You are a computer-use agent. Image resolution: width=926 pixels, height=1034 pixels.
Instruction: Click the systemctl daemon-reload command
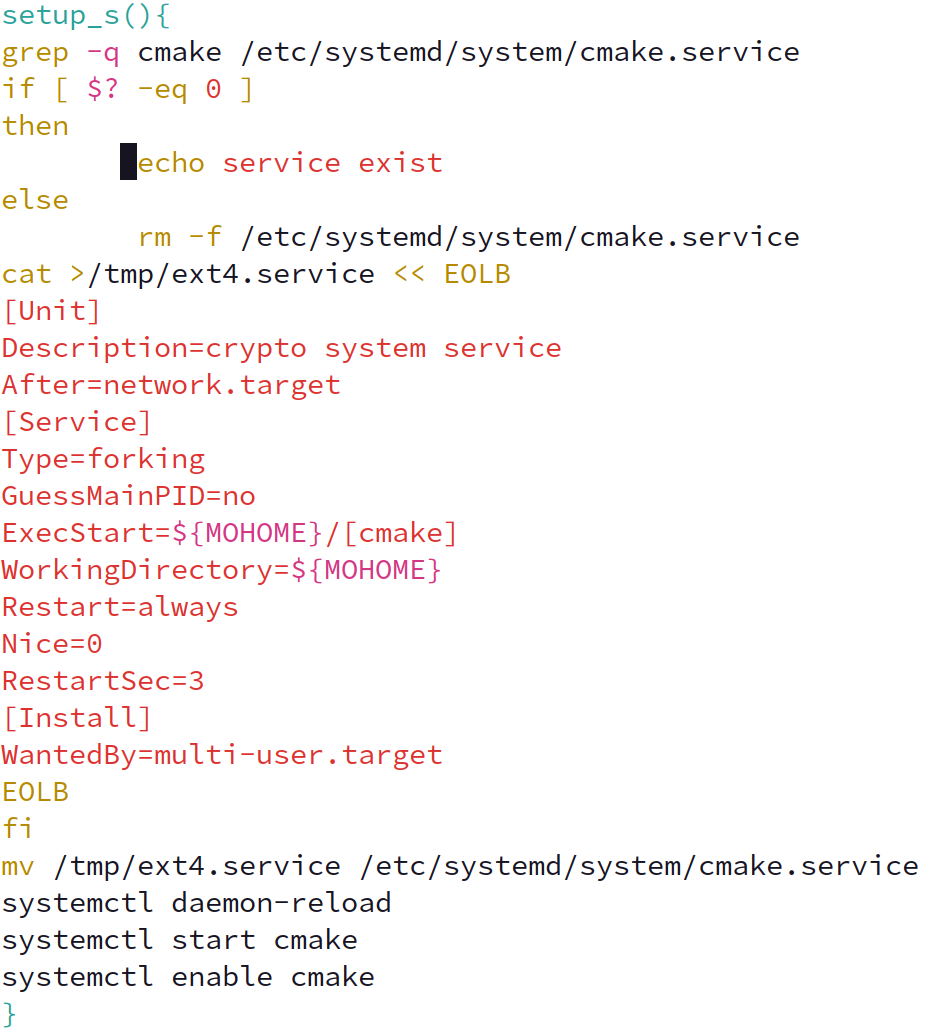196,902
